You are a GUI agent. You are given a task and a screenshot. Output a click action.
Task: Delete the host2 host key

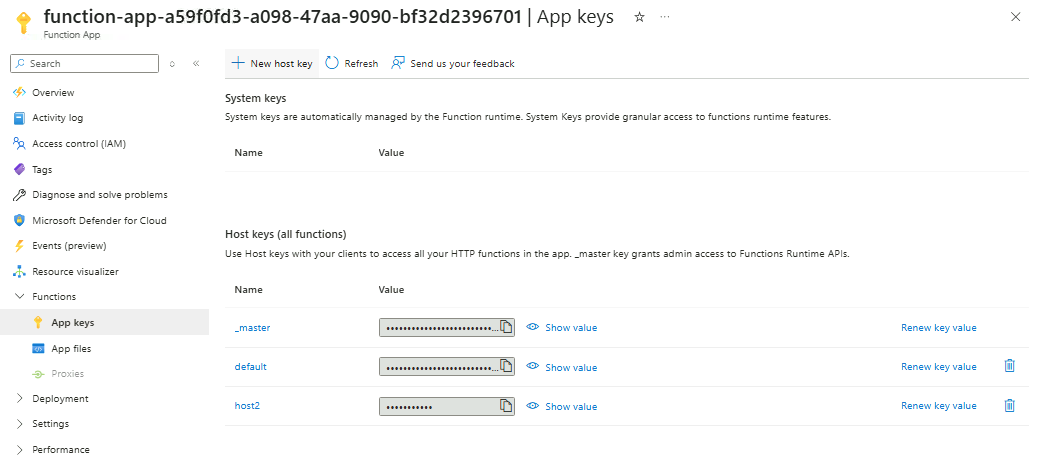(1009, 405)
